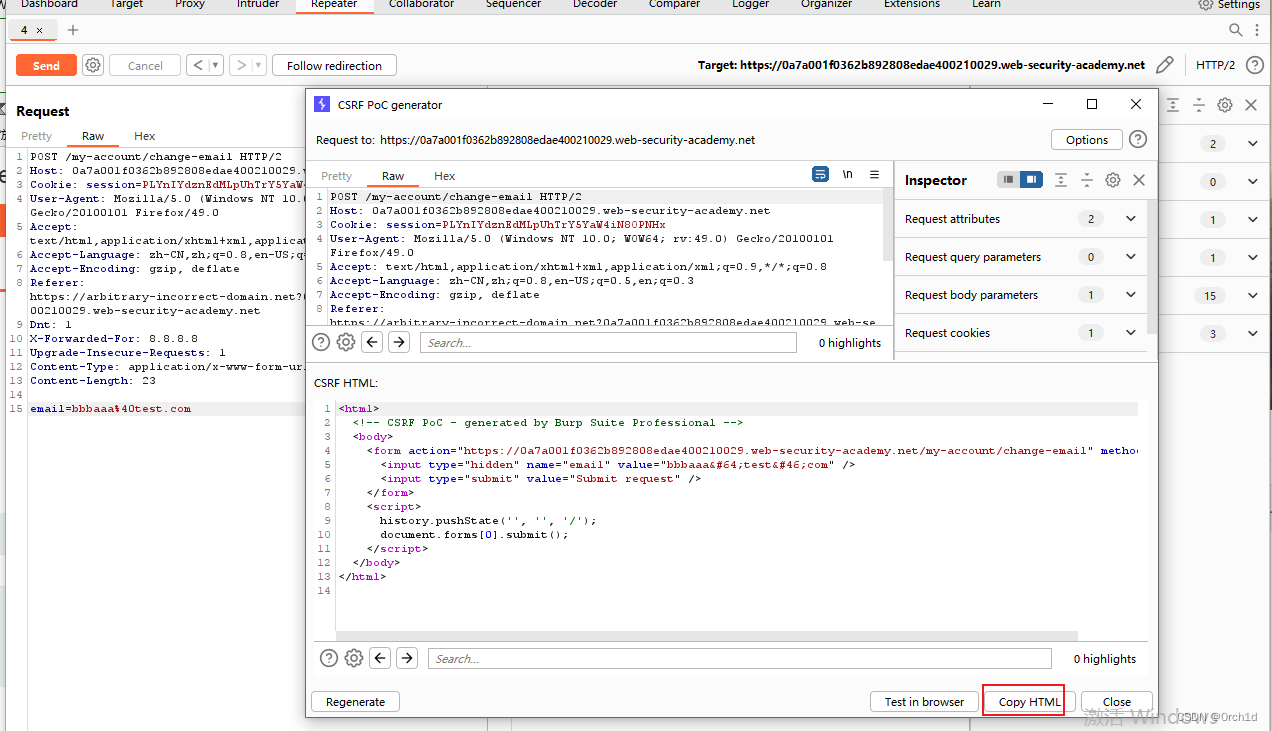The width and height of the screenshot is (1272, 731).
Task: Open hamburger menu in CSRF request editor
Action: 874,174
